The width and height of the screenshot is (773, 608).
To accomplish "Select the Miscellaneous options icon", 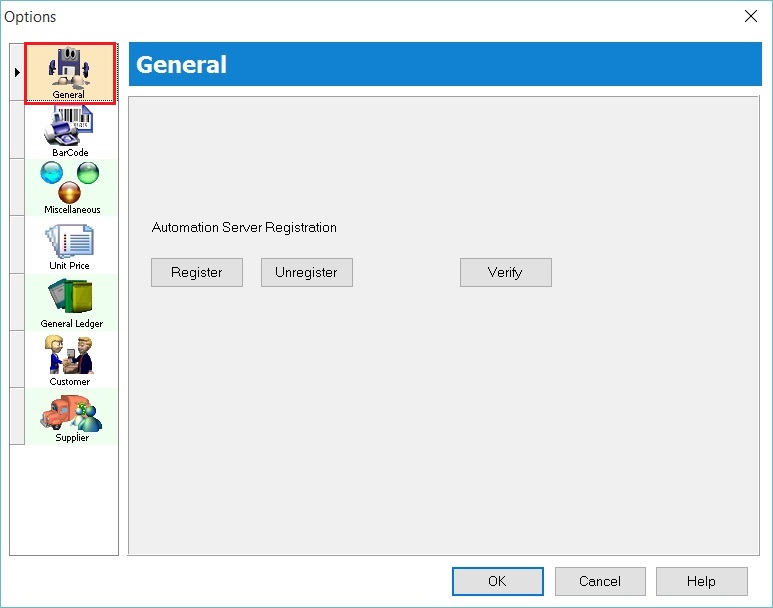I will point(70,187).
